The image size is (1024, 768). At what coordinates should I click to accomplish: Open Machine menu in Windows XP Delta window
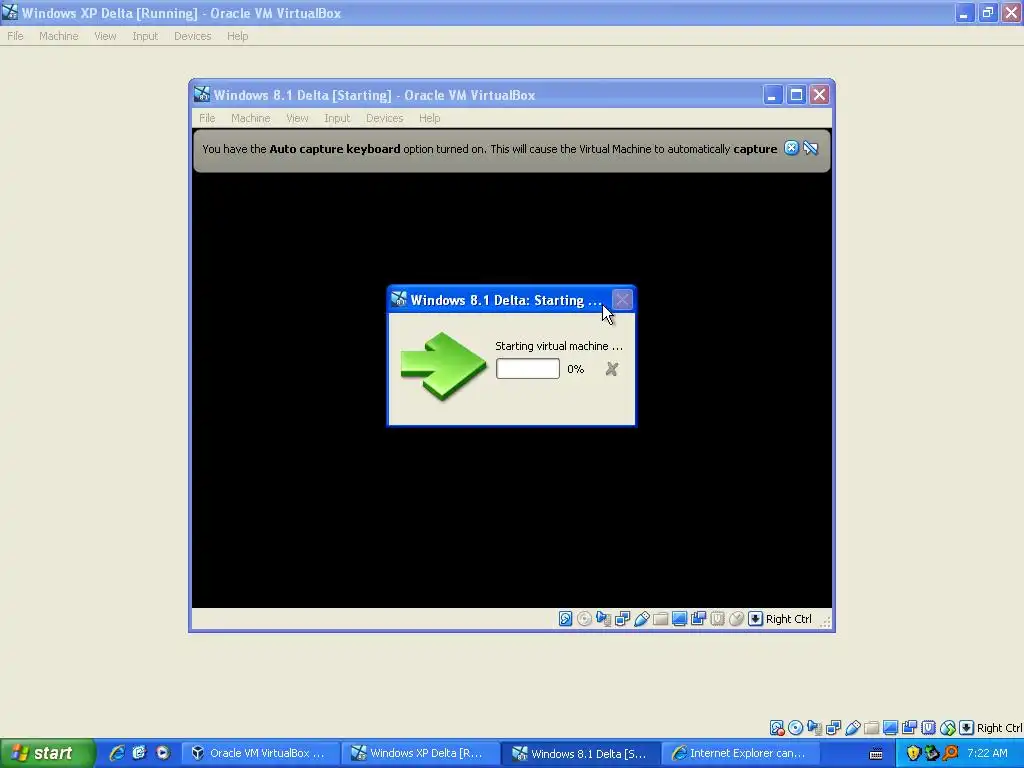pyautogui.click(x=58, y=36)
